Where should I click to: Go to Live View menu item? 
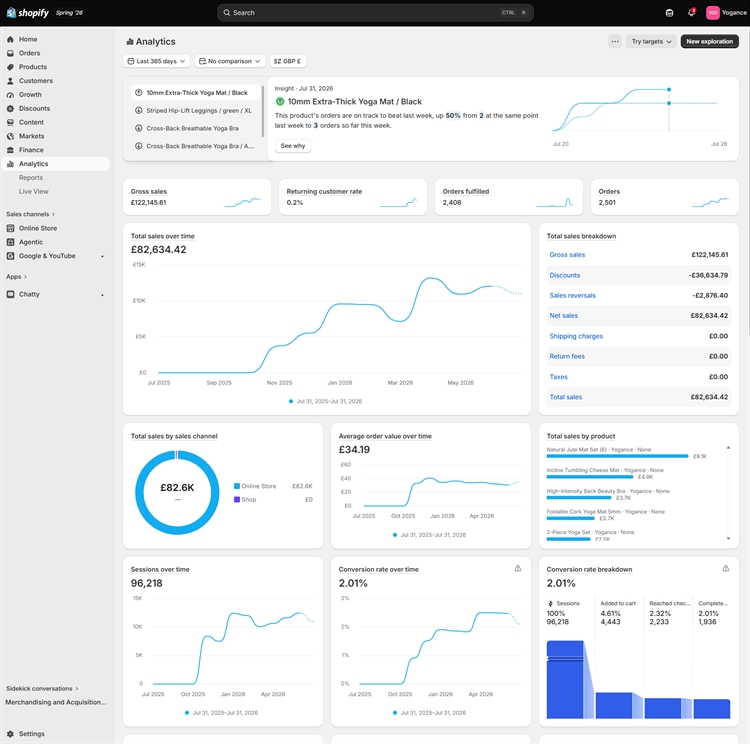33,191
